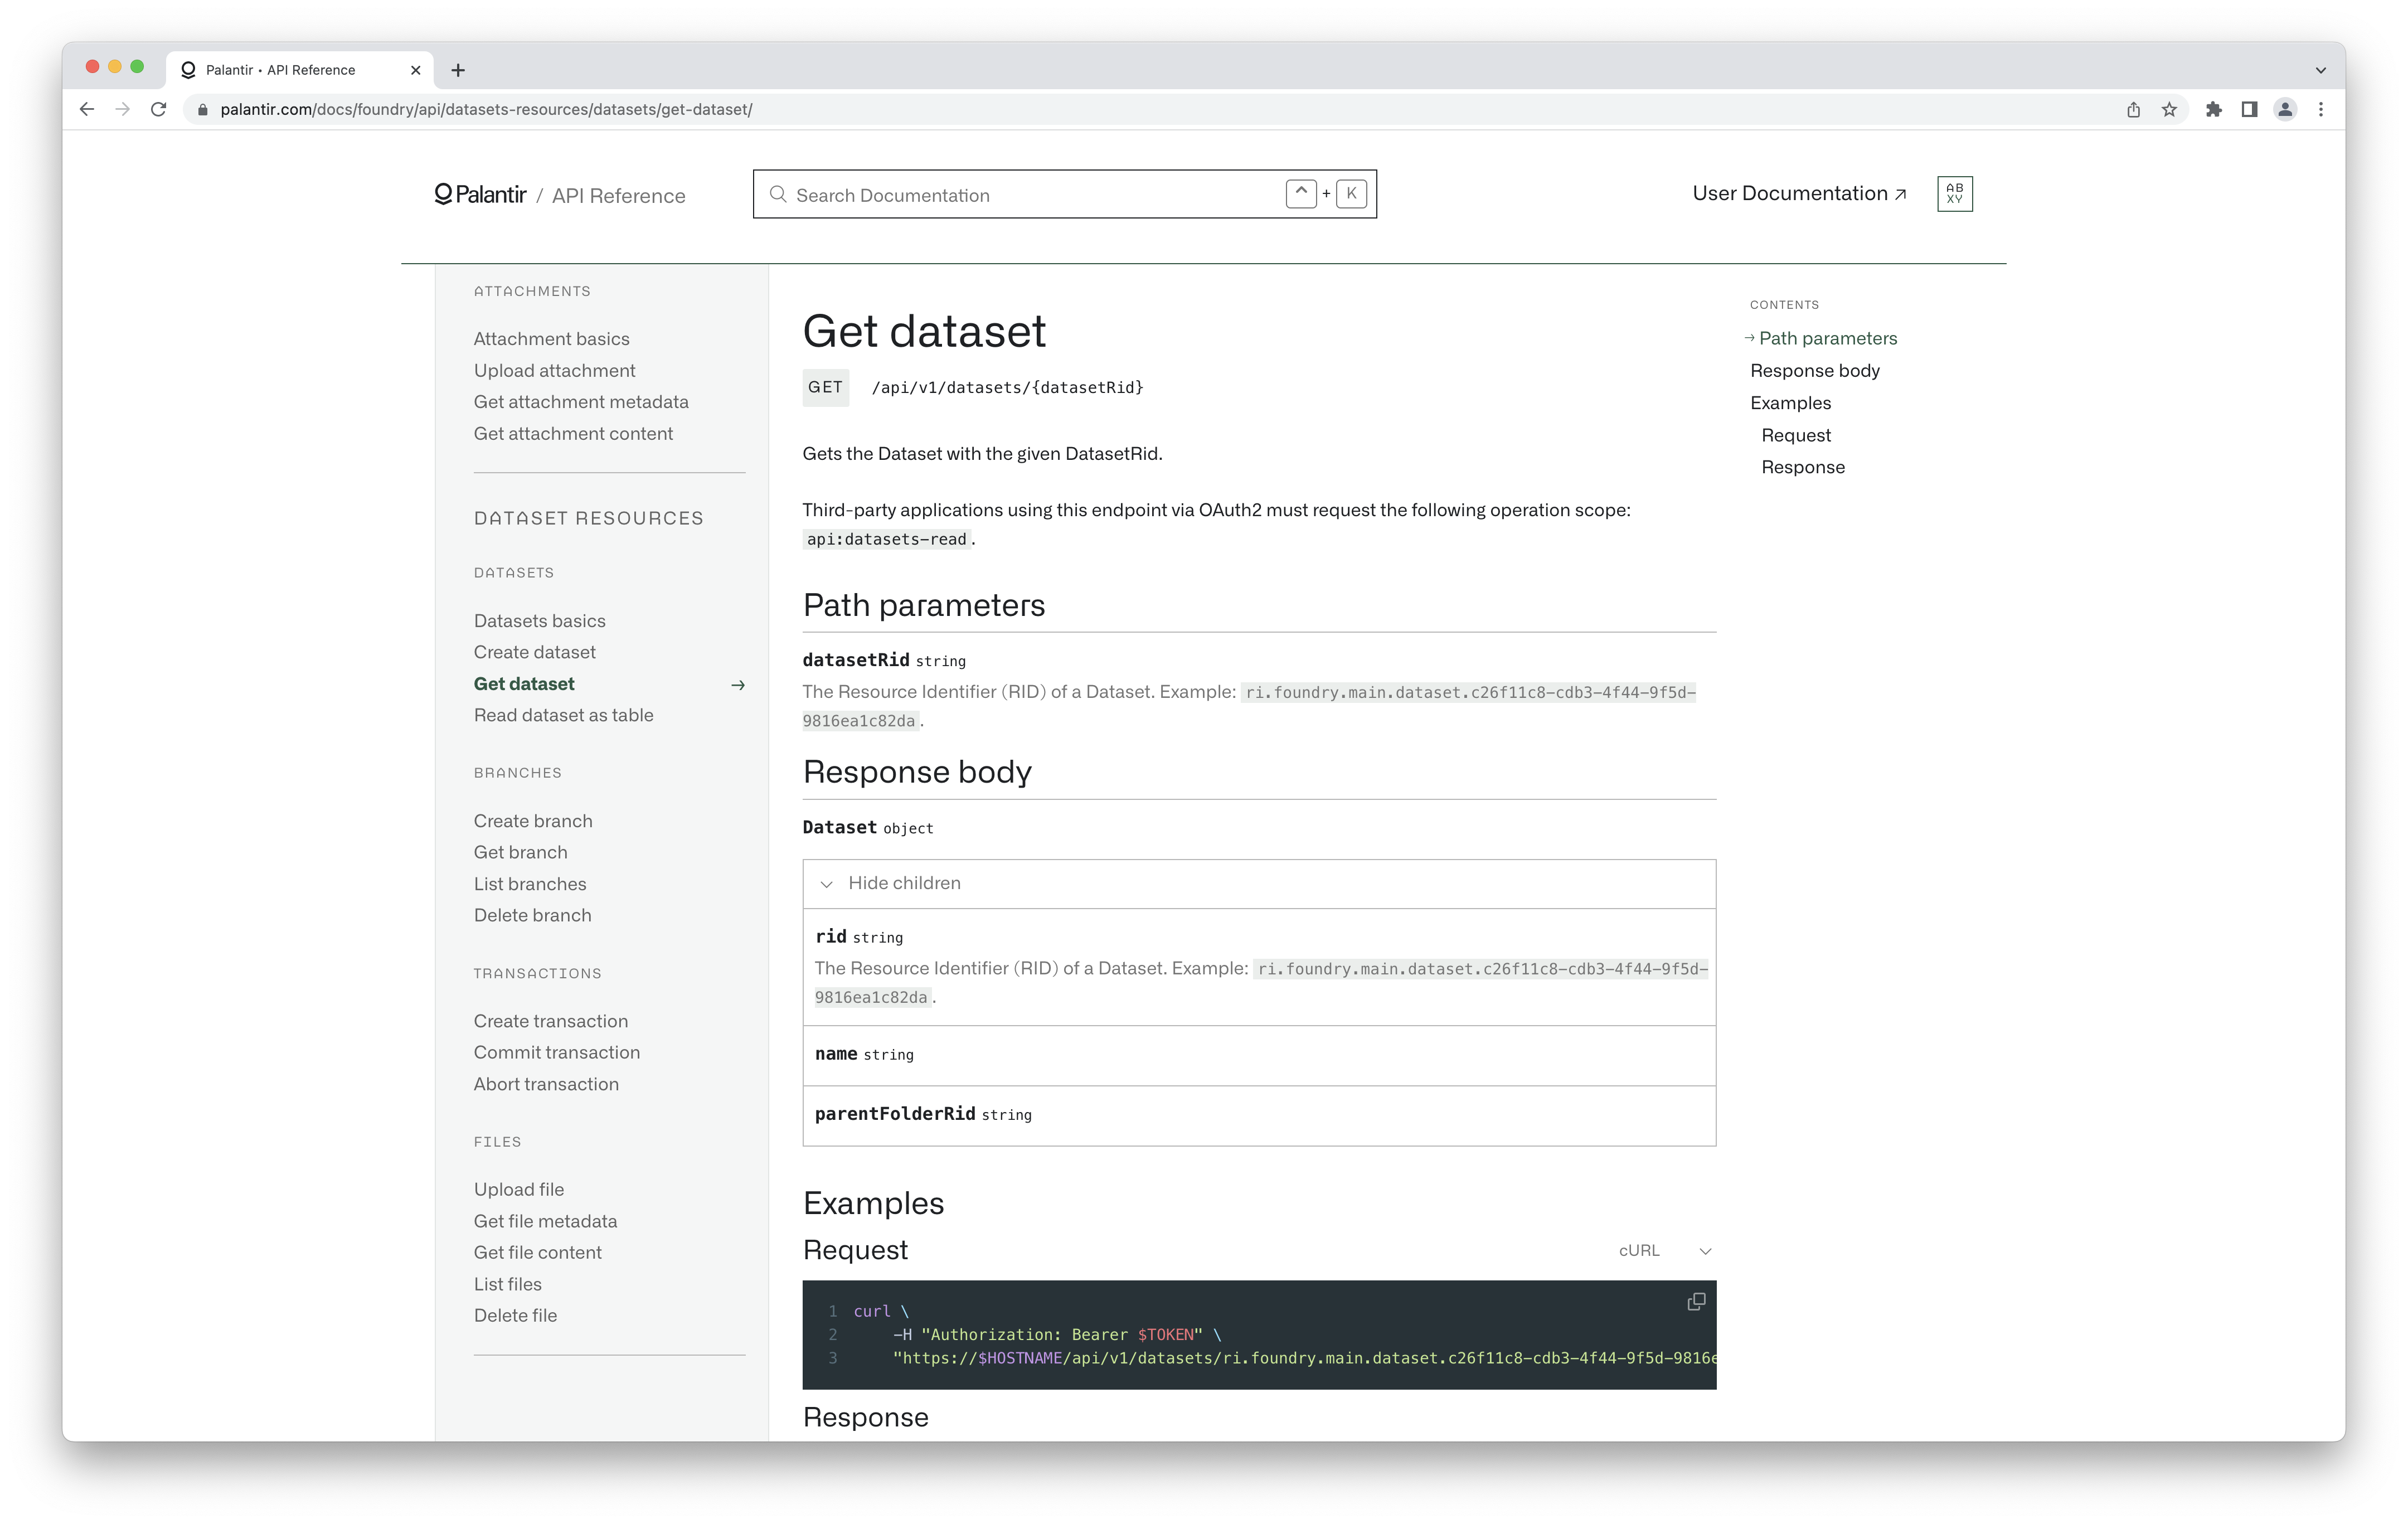Open Delete file page

click(x=515, y=1315)
